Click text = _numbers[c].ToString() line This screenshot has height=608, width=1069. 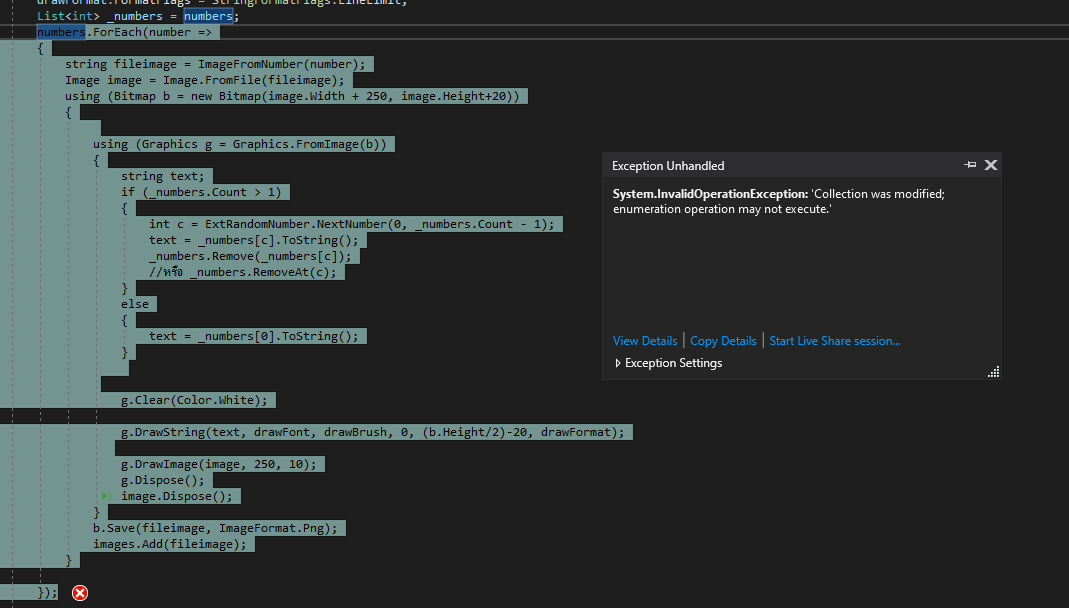254,240
